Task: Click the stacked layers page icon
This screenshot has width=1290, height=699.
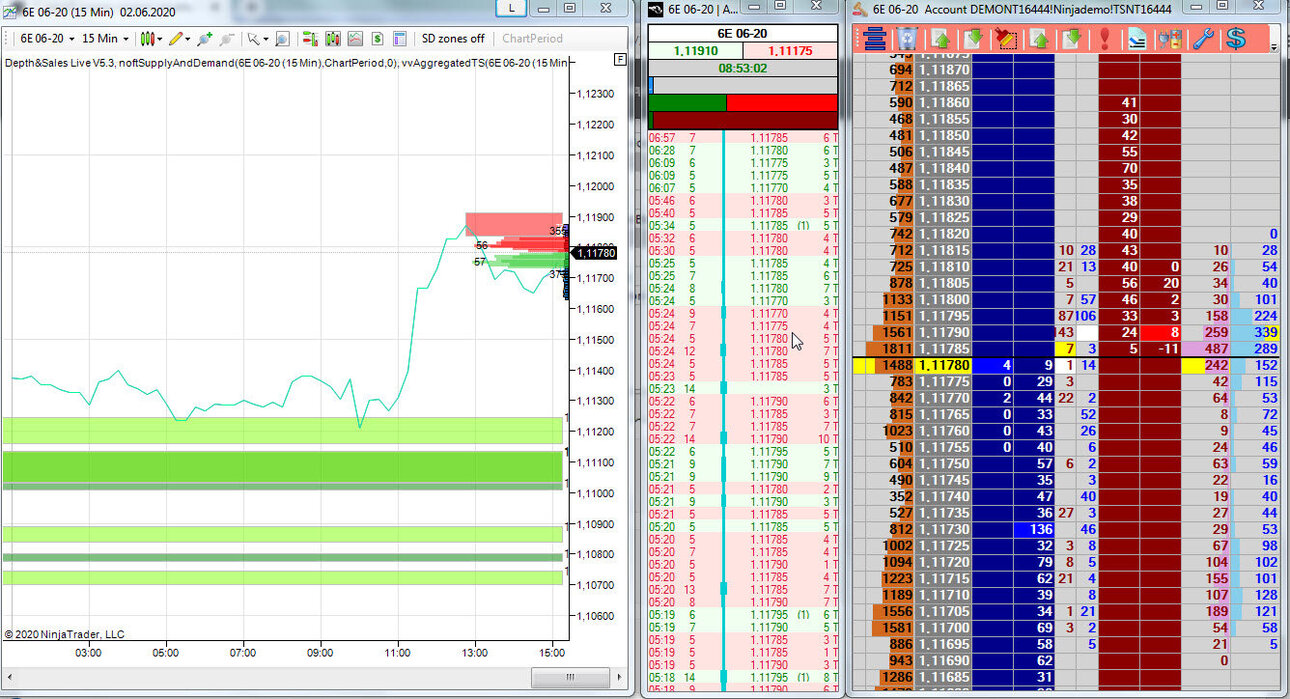Action: pos(1138,39)
